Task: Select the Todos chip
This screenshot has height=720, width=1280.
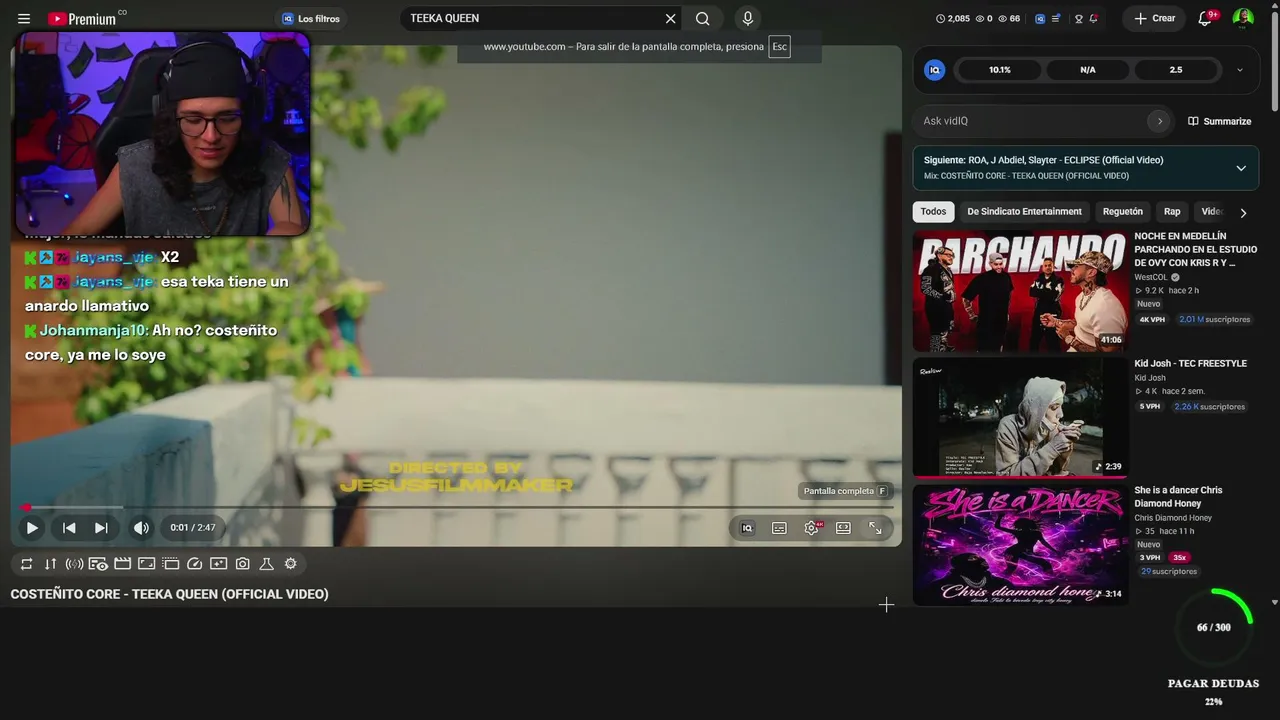Action: point(933,212)
